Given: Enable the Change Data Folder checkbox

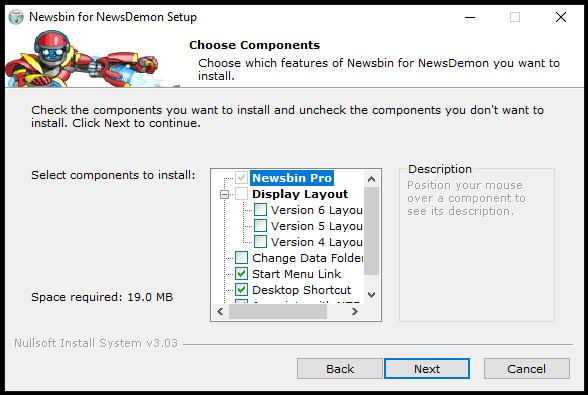Looking at the screenshot, I should click(241, 258).
